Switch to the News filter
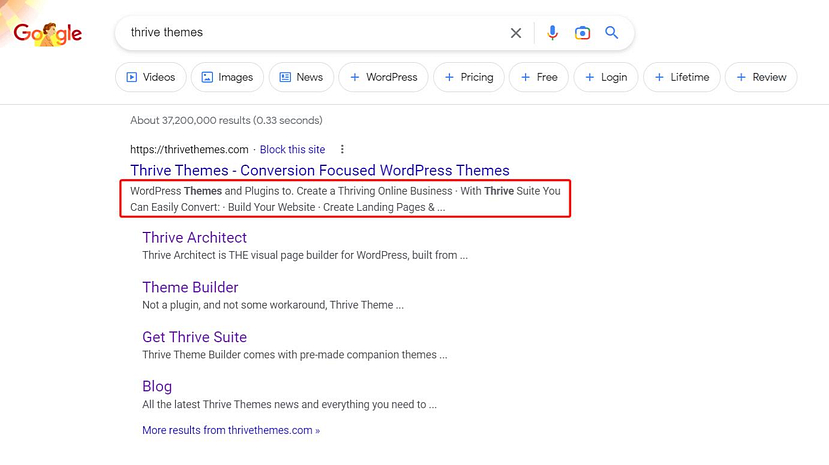Screen dimensions: 829x465 coord(301,77)
